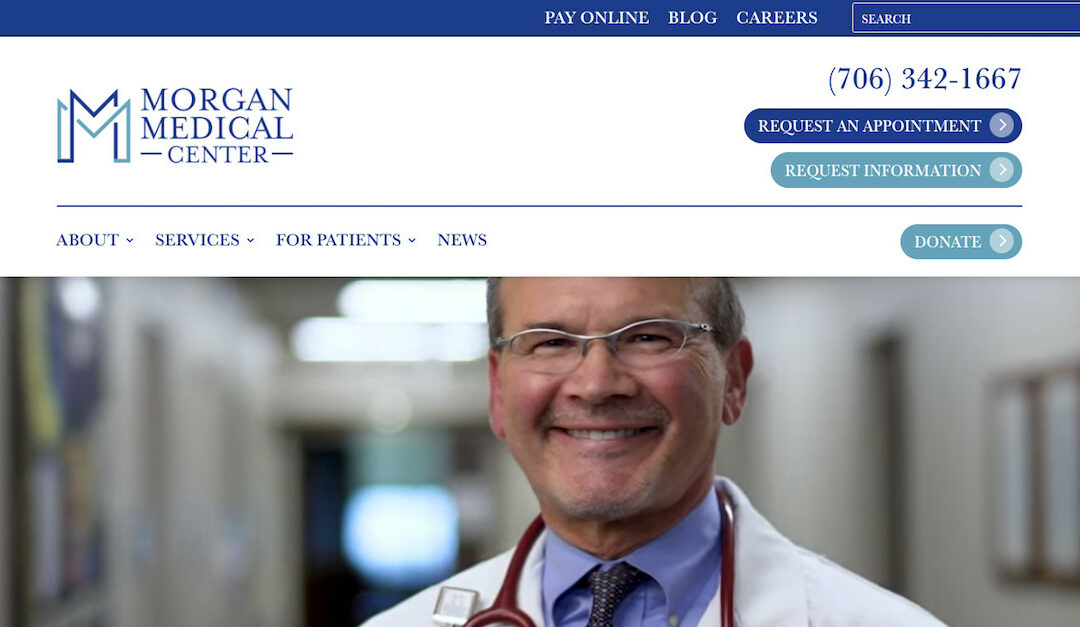Click the arrow circle on Request an Appointment
The height and width of the screenshot is (627, 1080).
pos(1002,125)
